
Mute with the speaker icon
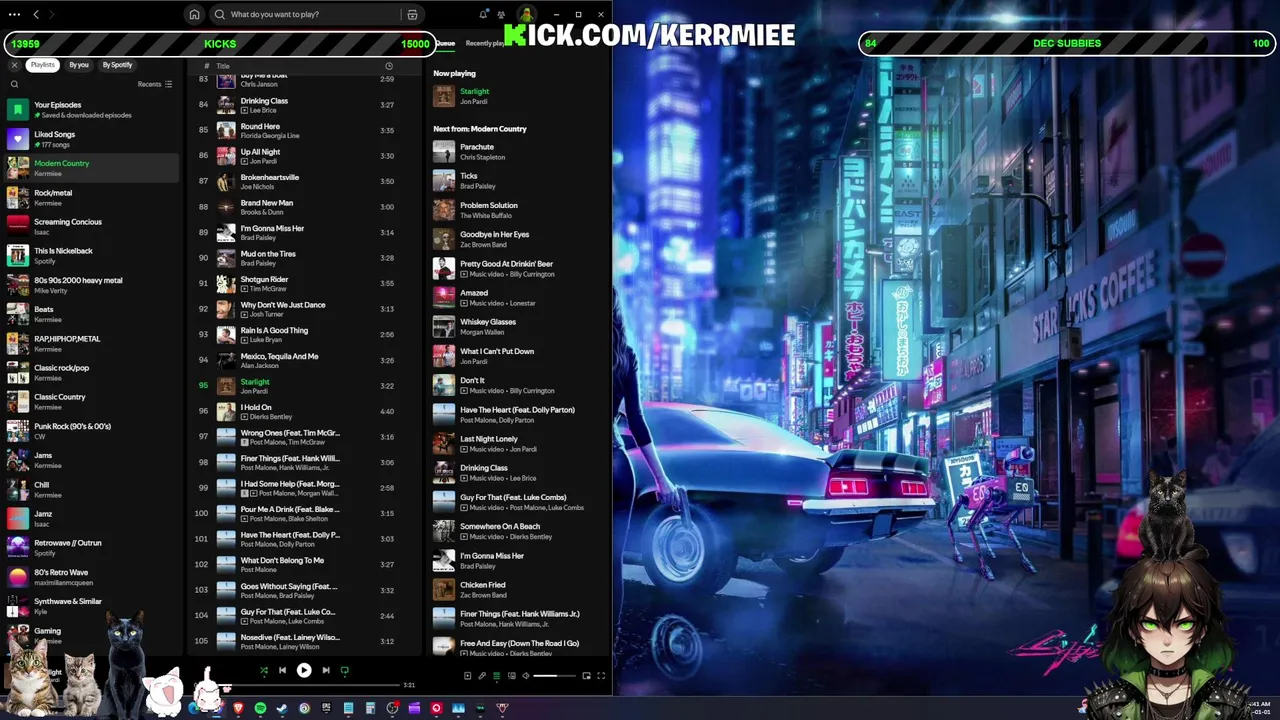[x=526, y=676]
